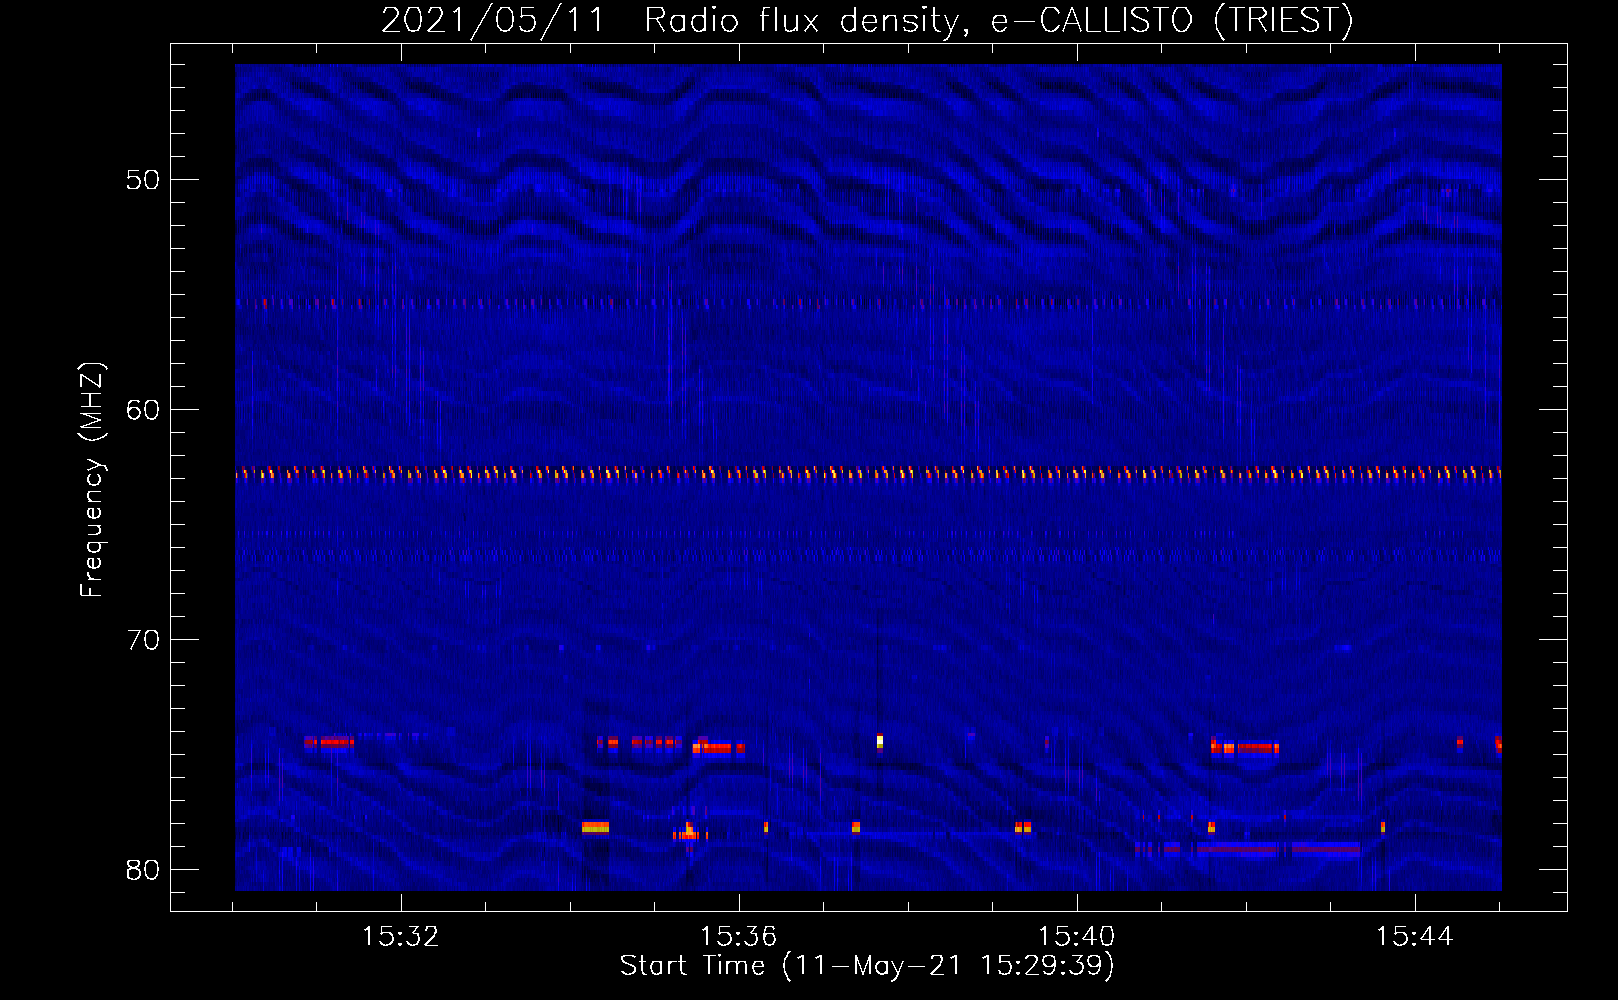1618x1000 pixels.
Task: Click the 60 frequency tick label
Action: [x=143, y=410]
